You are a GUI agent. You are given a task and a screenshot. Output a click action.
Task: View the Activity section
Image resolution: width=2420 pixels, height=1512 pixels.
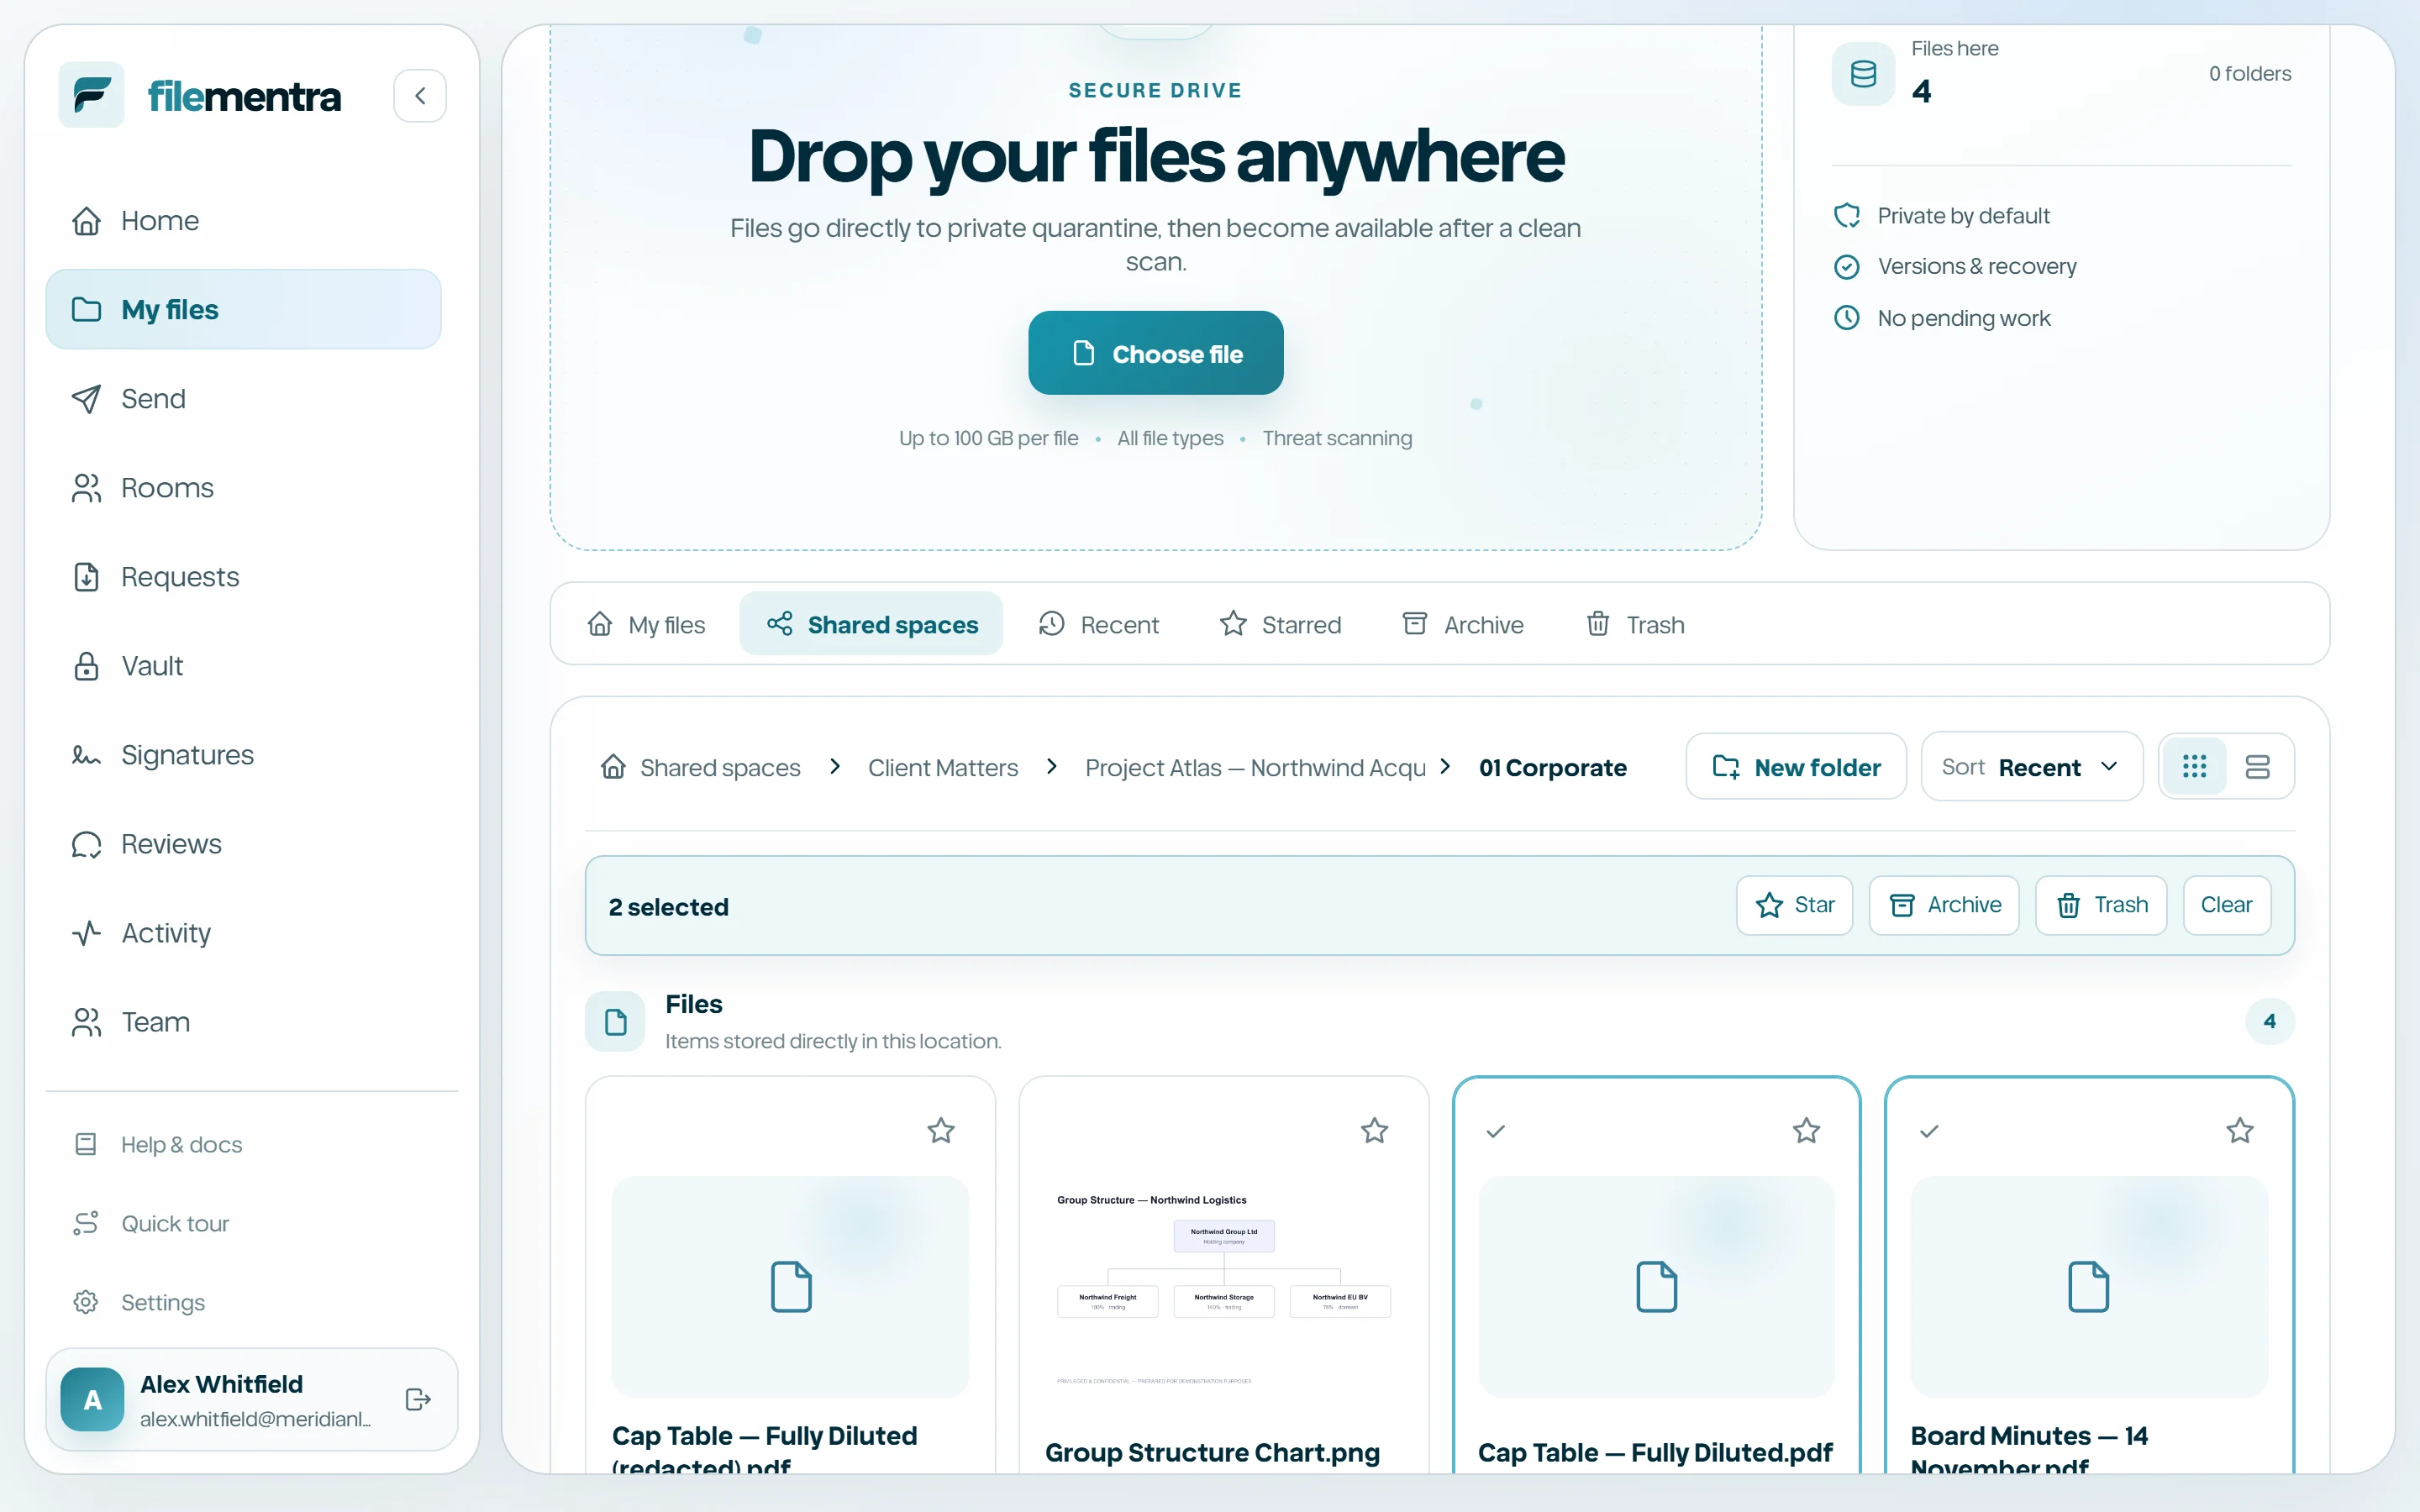[x=243, y=933]
